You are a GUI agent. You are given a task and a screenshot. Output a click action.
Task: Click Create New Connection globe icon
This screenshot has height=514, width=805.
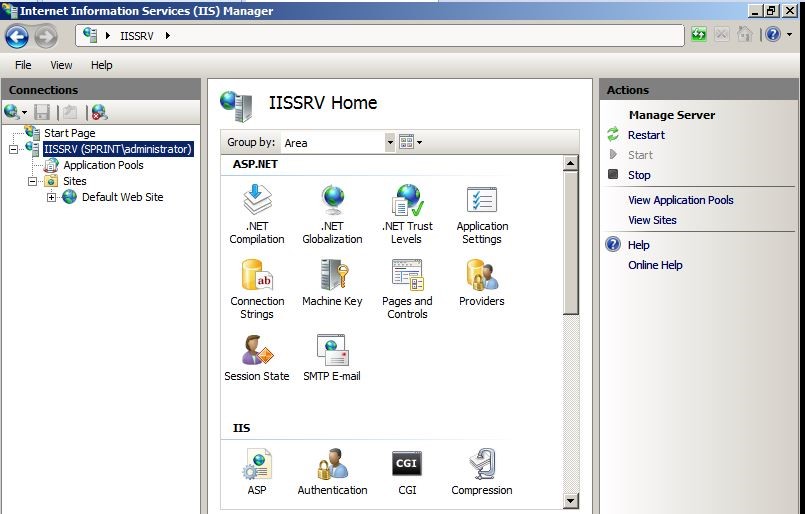pos(11,111)
